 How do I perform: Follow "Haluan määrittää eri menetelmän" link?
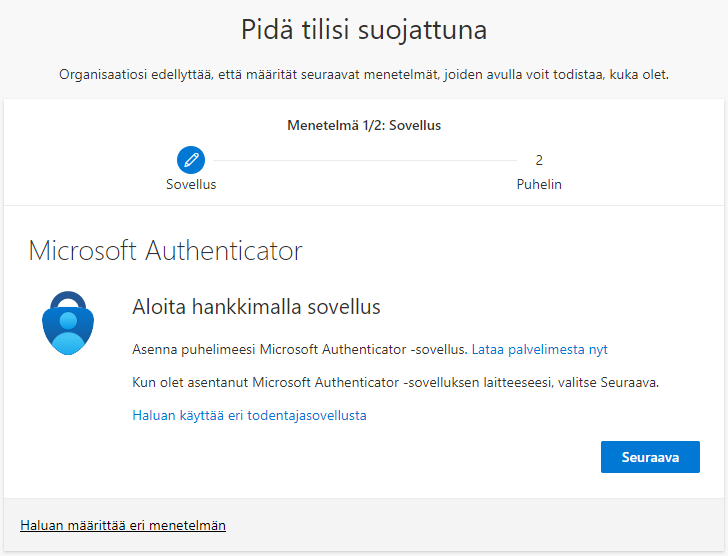click(x=123, y=524)
